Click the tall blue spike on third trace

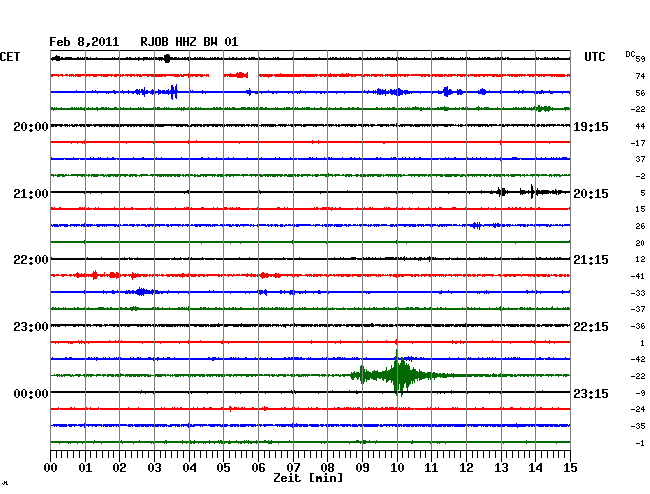click(174, 92)
